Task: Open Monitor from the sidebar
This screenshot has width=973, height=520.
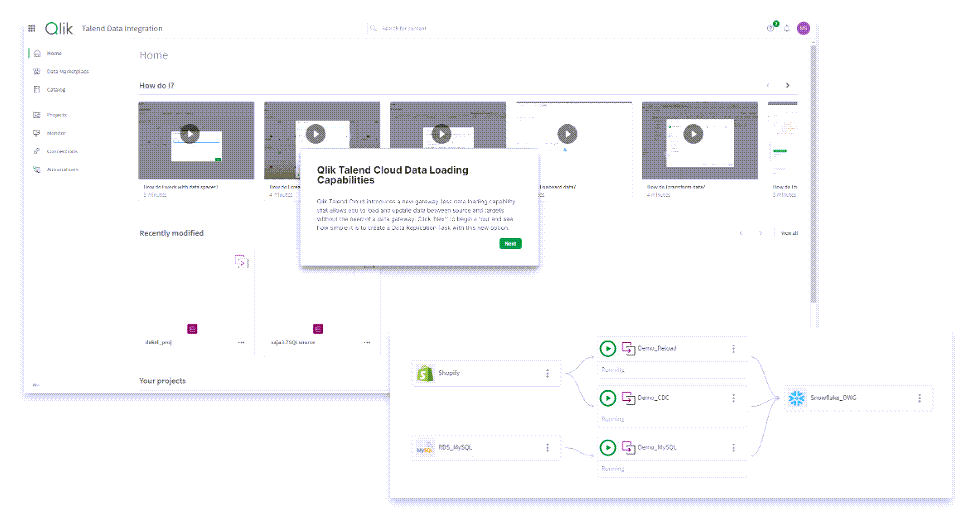Action: [x=56, y=133]
